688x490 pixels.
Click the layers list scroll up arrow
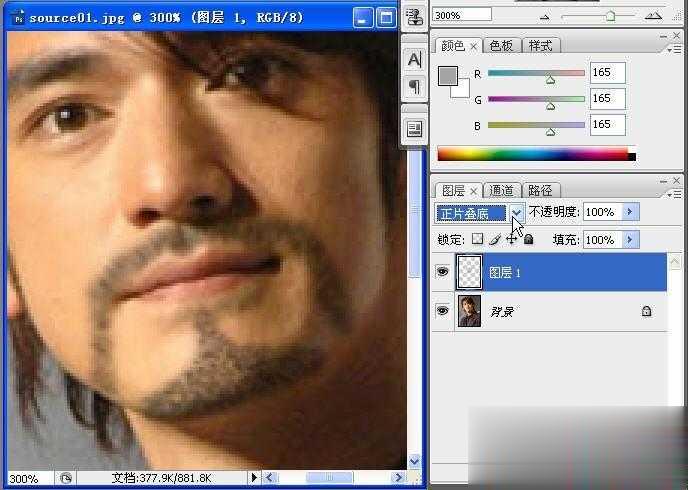(674, 262)
